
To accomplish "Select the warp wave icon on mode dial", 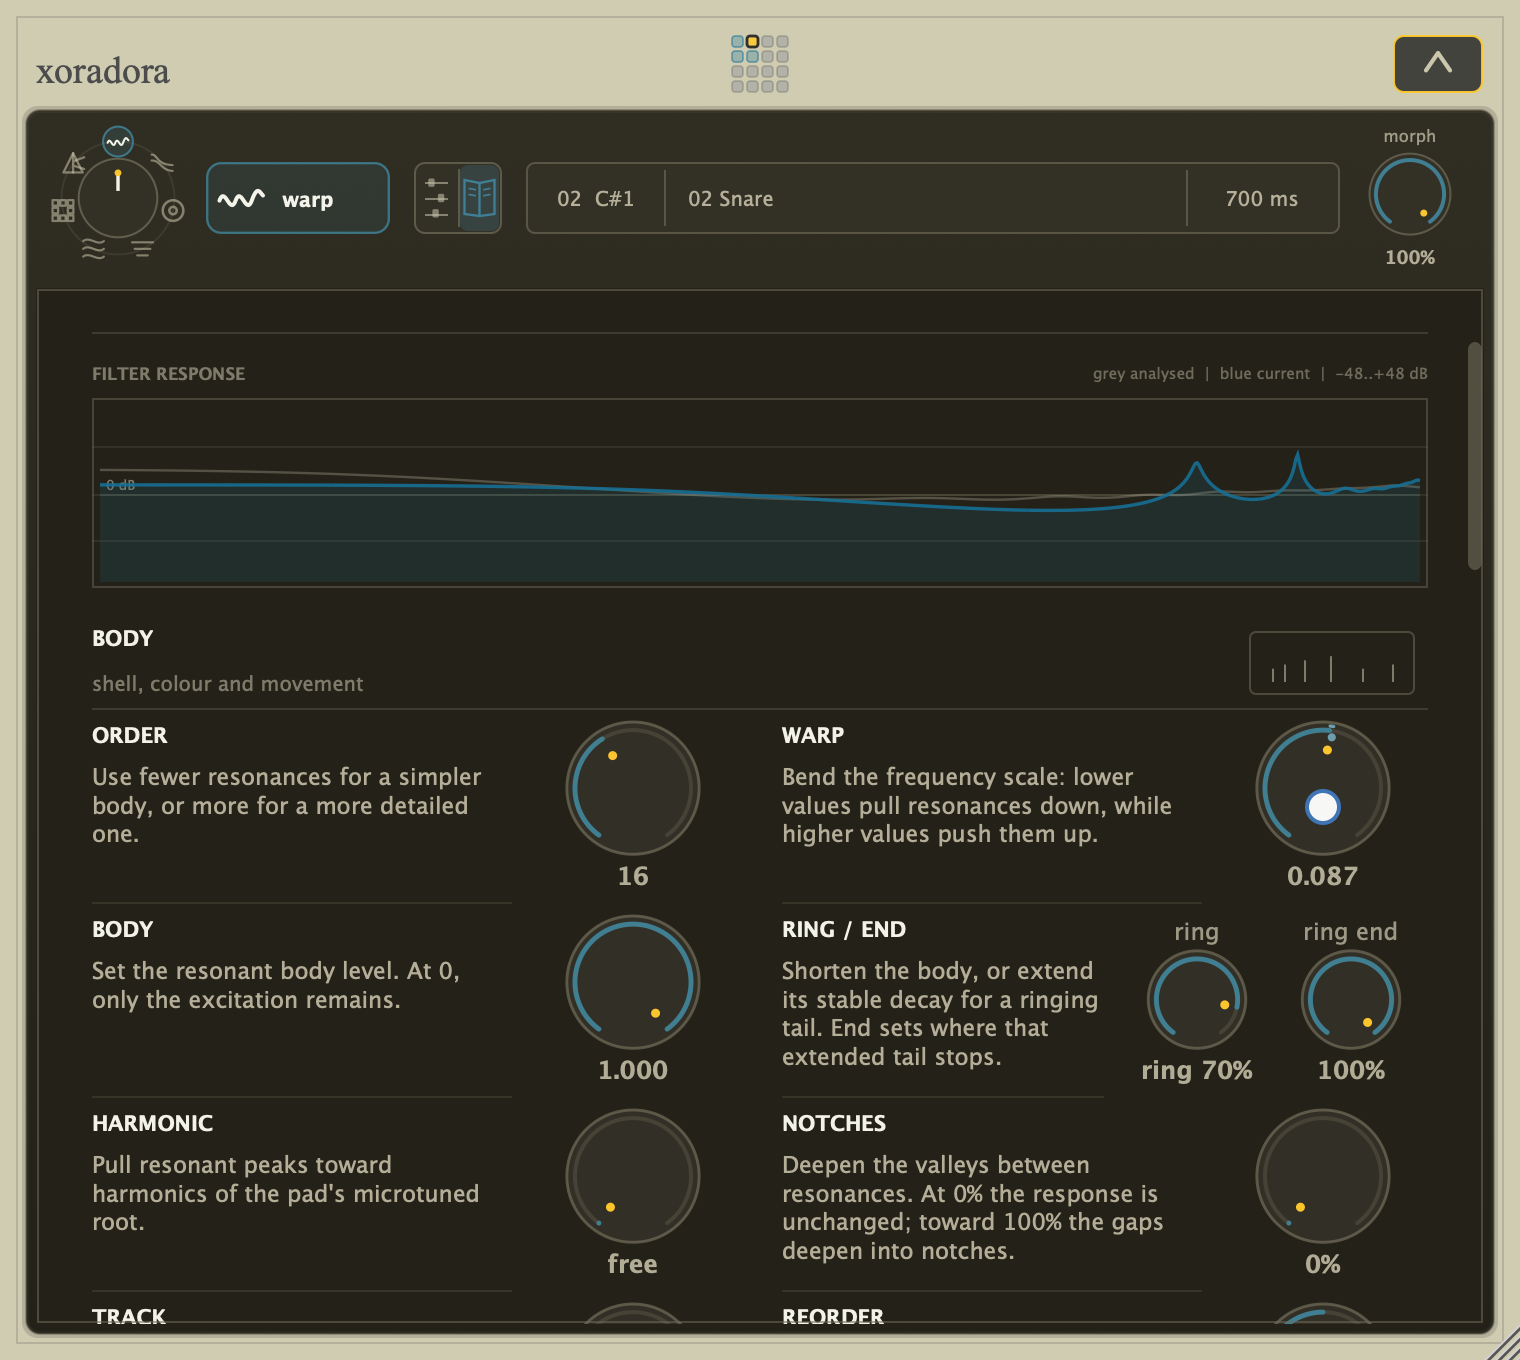I will coord(118,142).
